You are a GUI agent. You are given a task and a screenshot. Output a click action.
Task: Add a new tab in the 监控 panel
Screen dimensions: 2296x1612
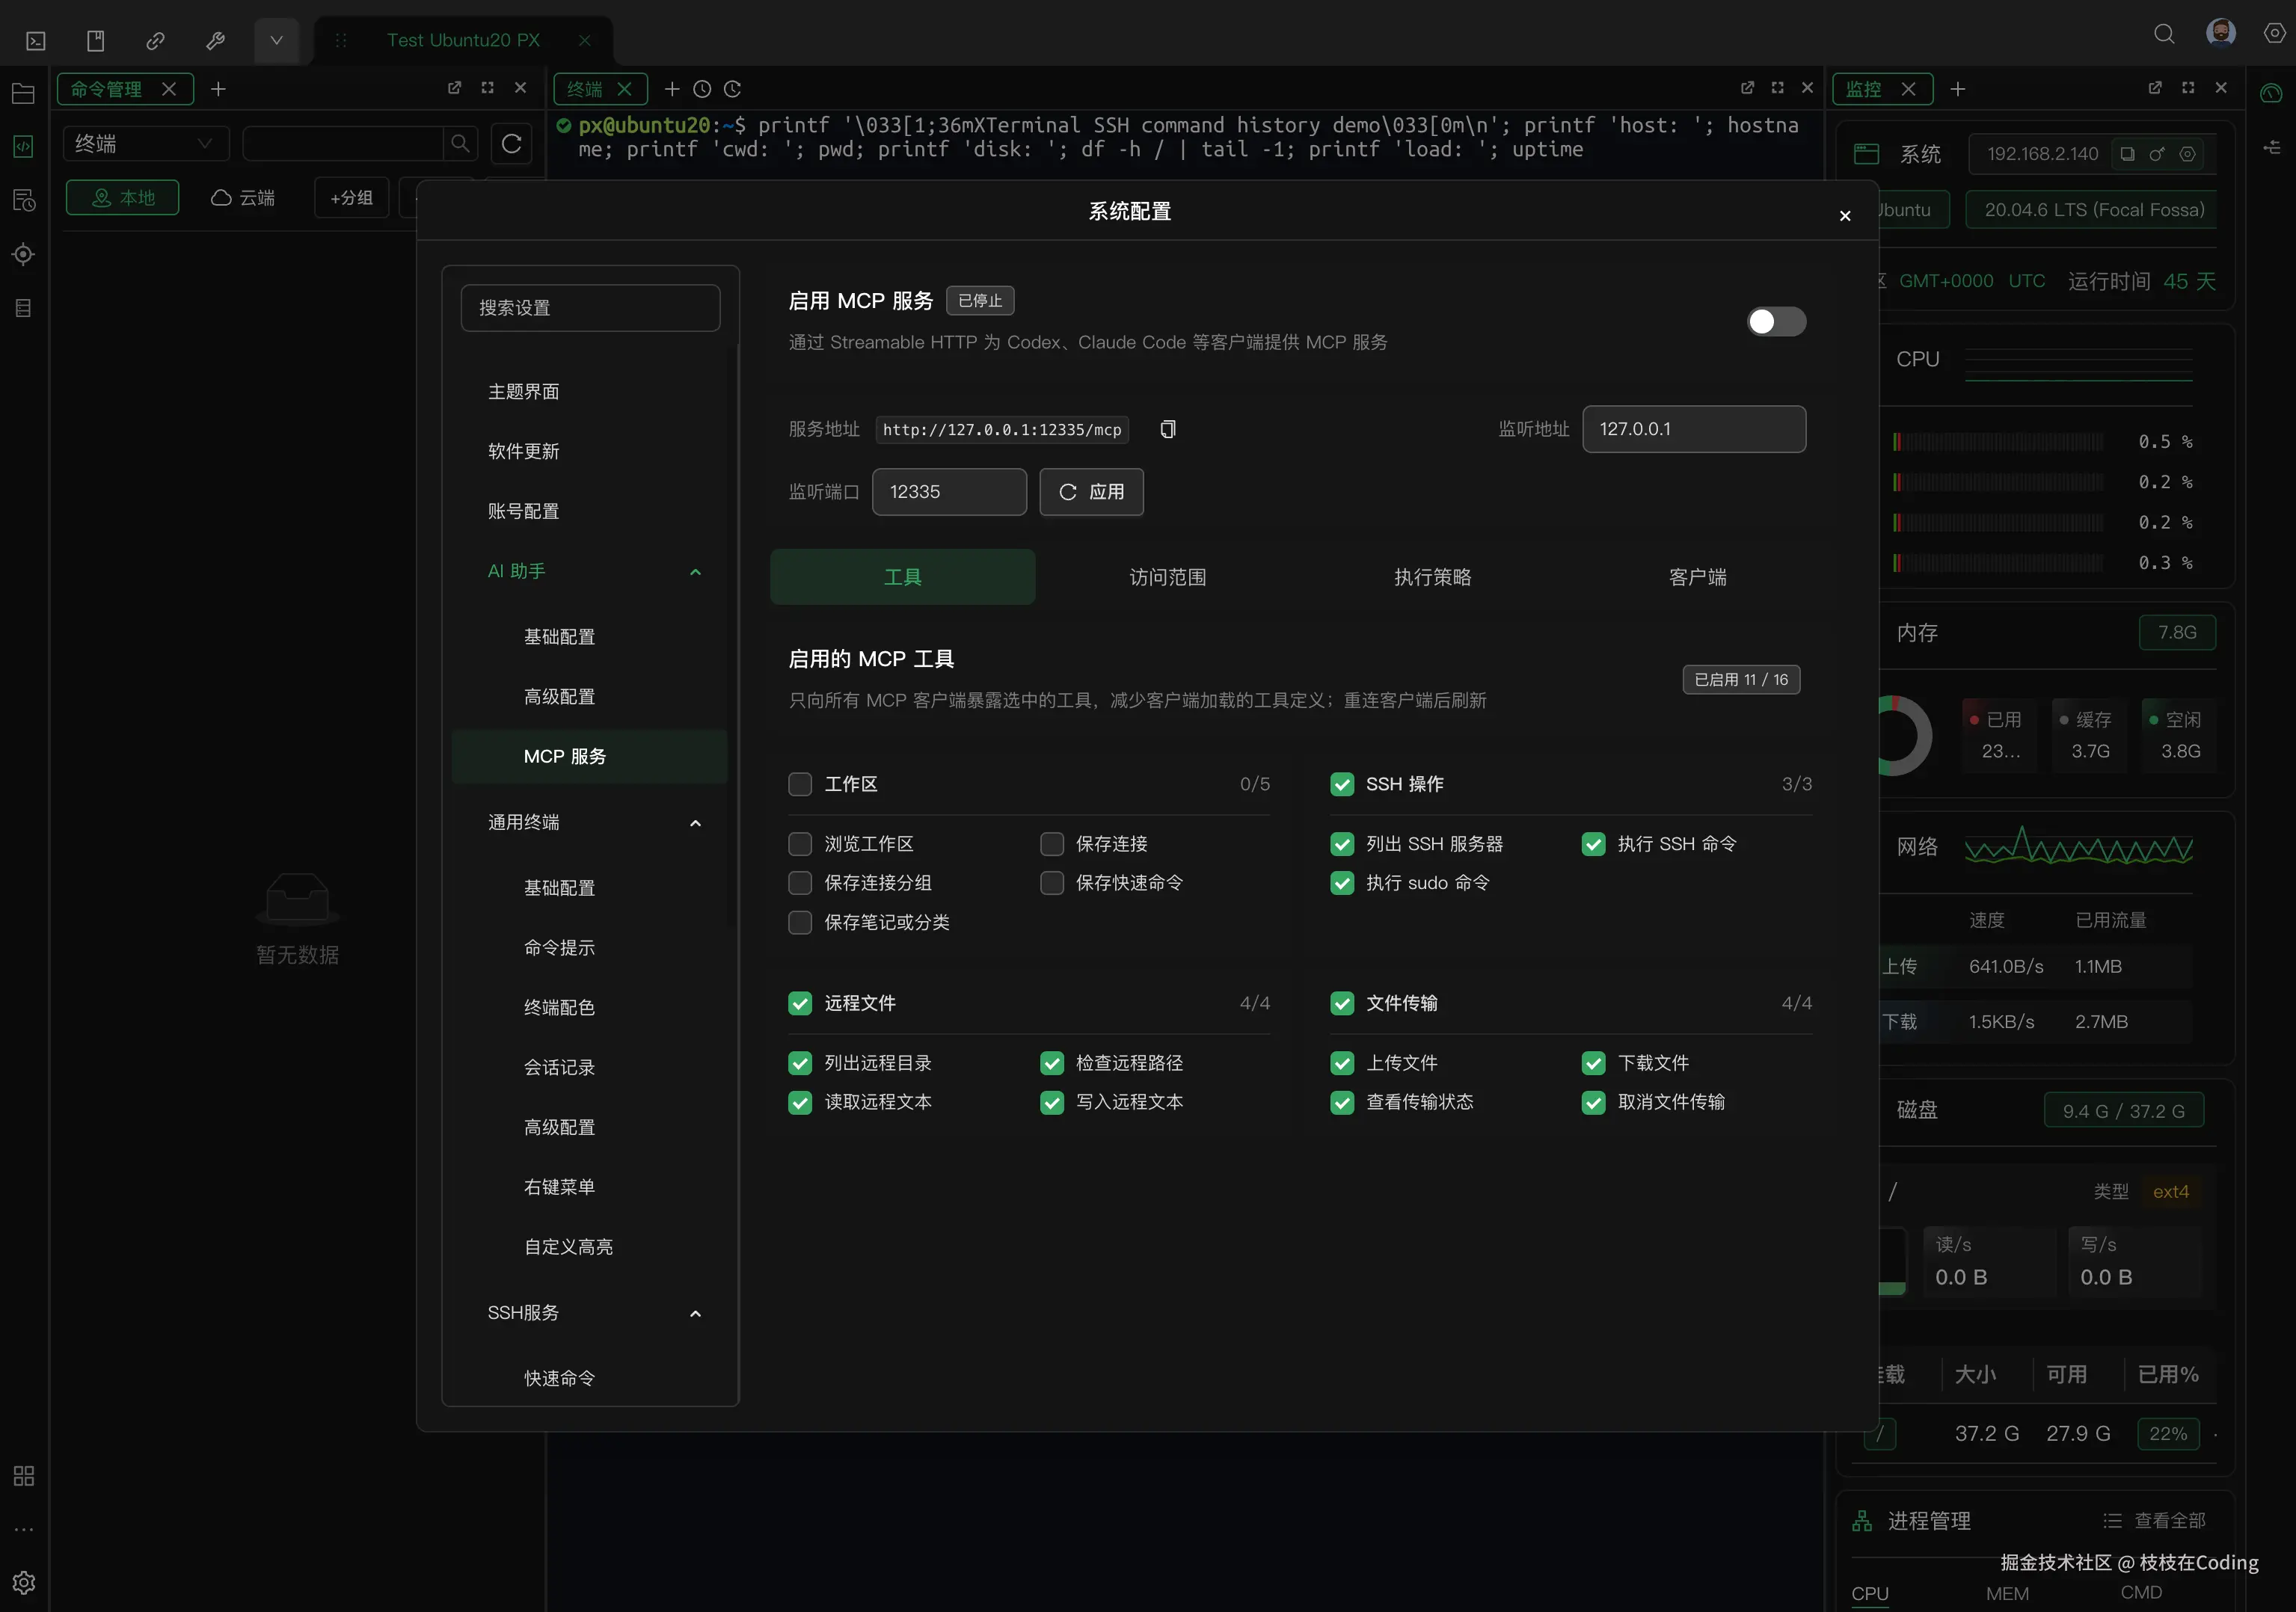click(1958, 89)
